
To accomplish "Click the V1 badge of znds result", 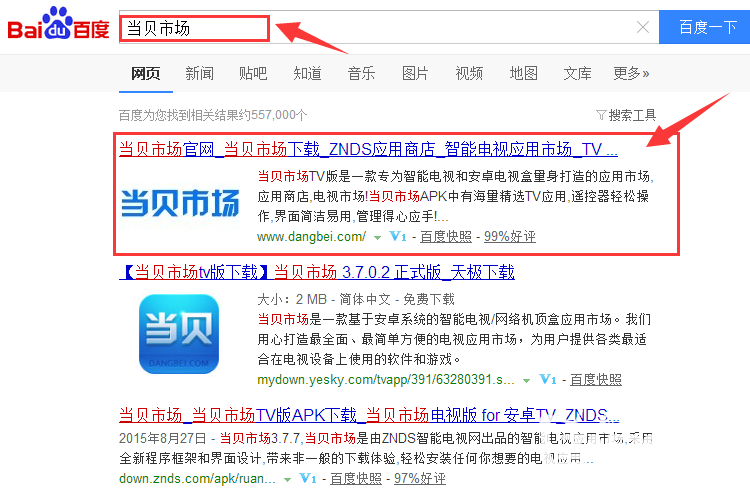I will tap(308, 478).
